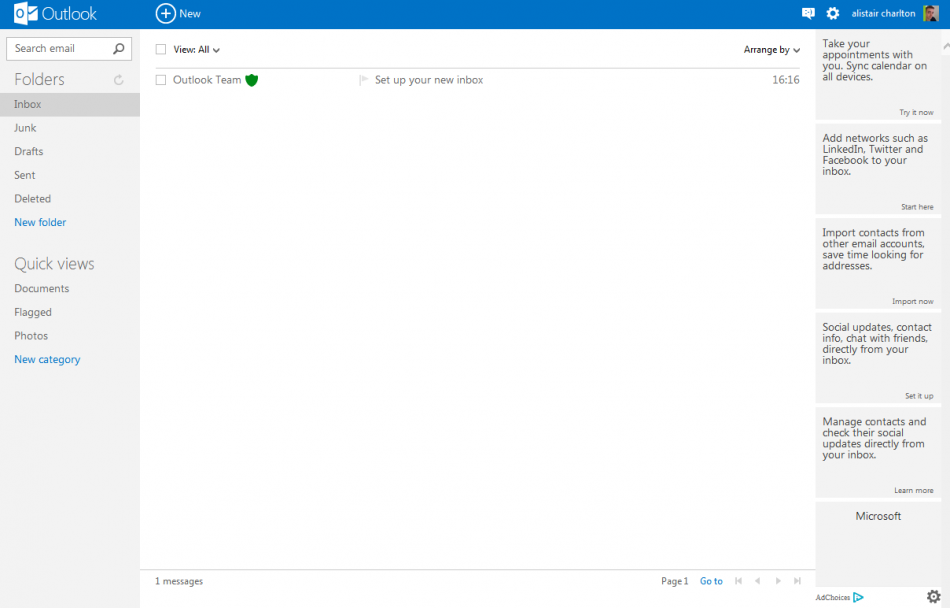950x608 pixels.
Task: Expand the Arrange by dropdown
Action: point(772,50)
